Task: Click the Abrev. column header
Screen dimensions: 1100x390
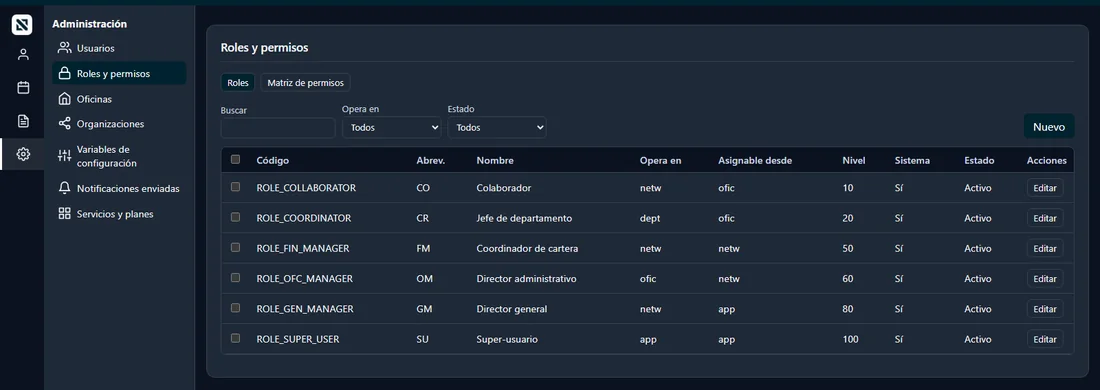Action: pos(431,161)
